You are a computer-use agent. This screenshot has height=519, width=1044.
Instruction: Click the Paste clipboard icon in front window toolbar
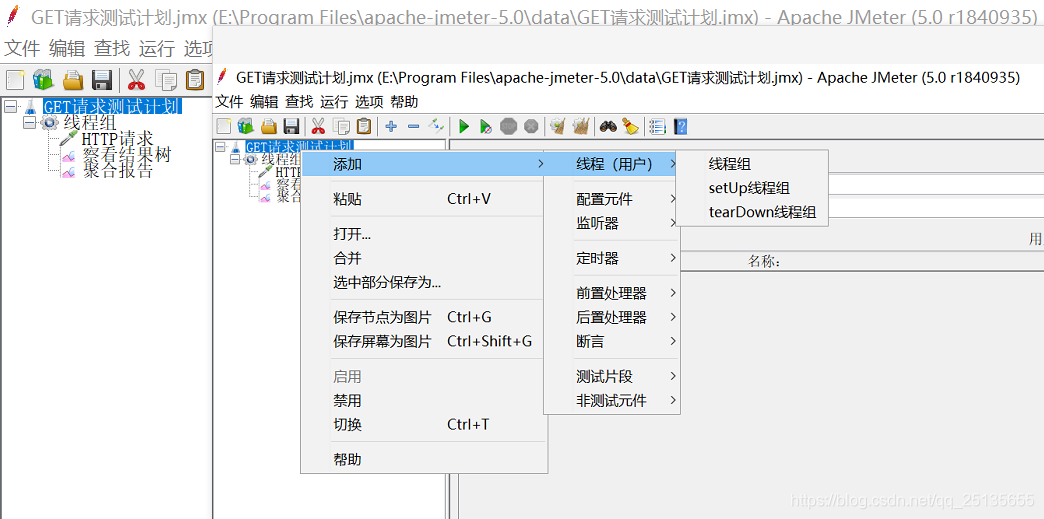pos(364,126)
